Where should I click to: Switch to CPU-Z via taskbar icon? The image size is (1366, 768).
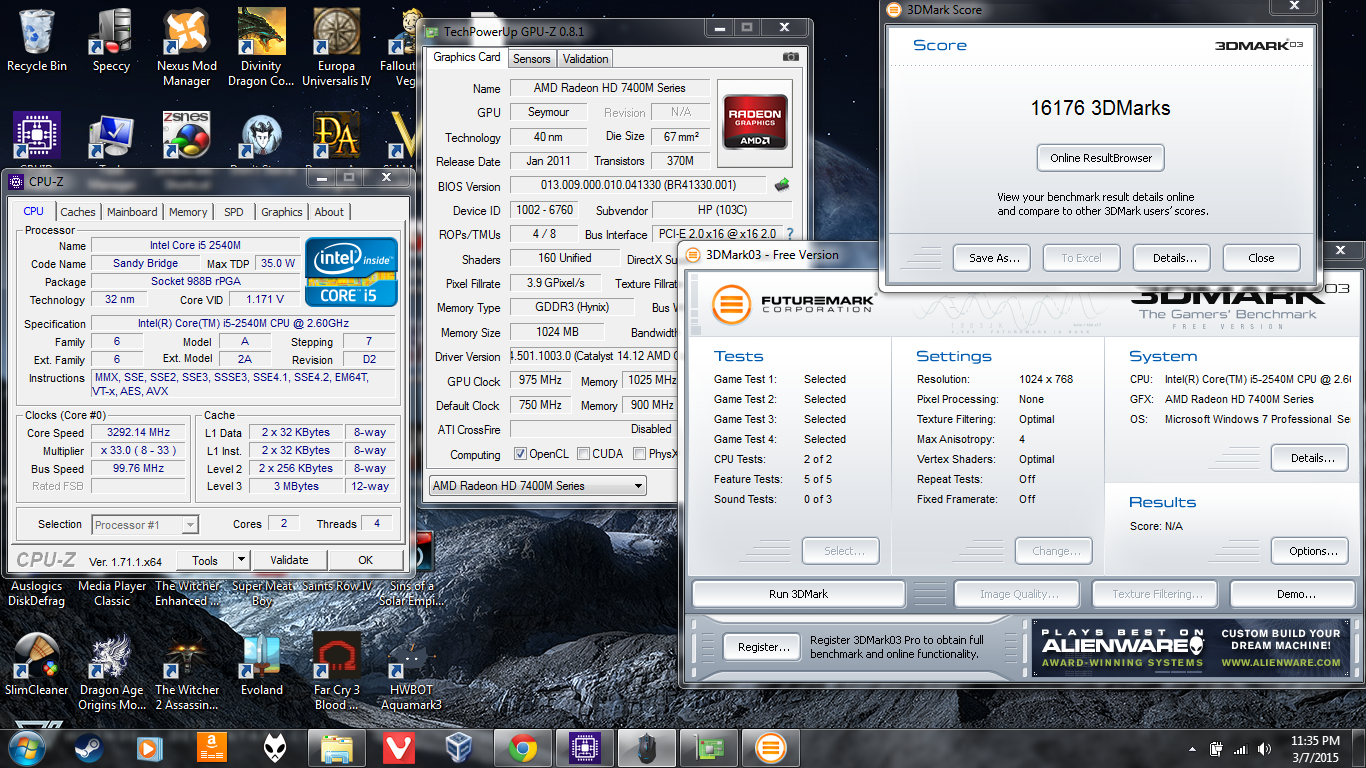coord(584,747)
